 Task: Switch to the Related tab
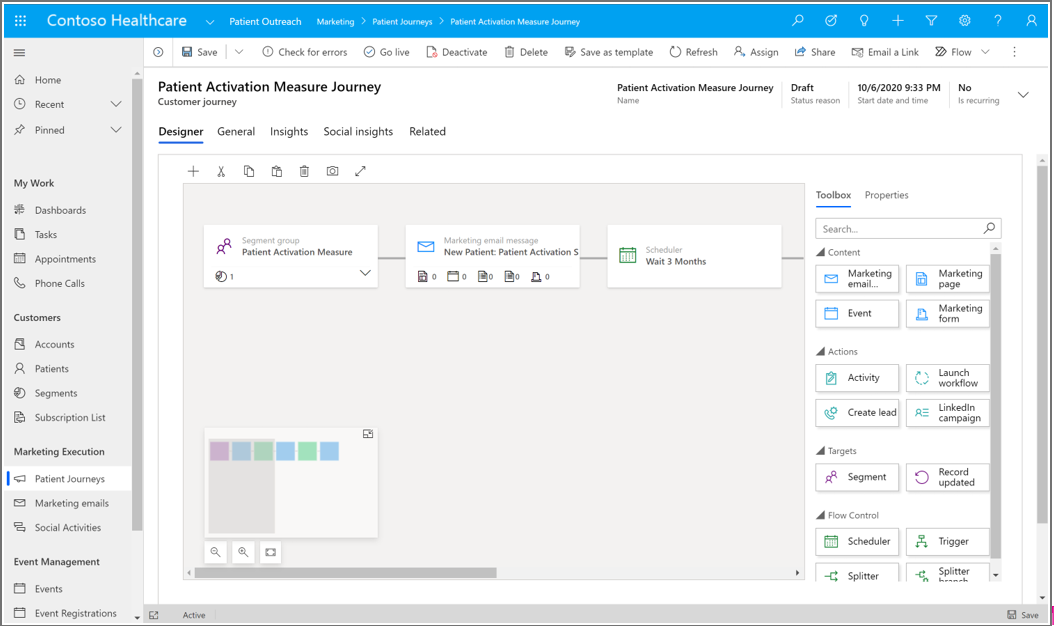(428, 132)
